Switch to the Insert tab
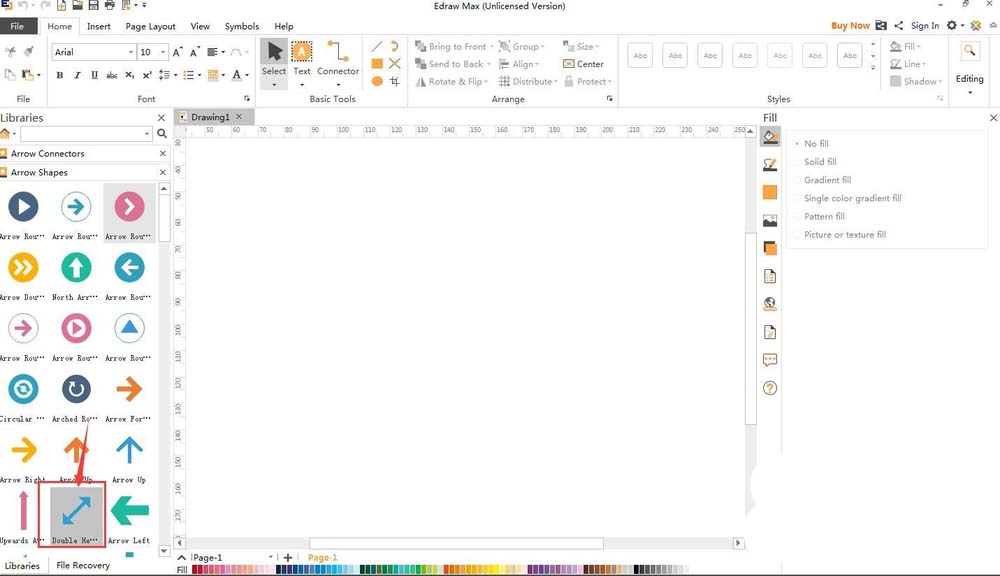 [x=99, y=26]
